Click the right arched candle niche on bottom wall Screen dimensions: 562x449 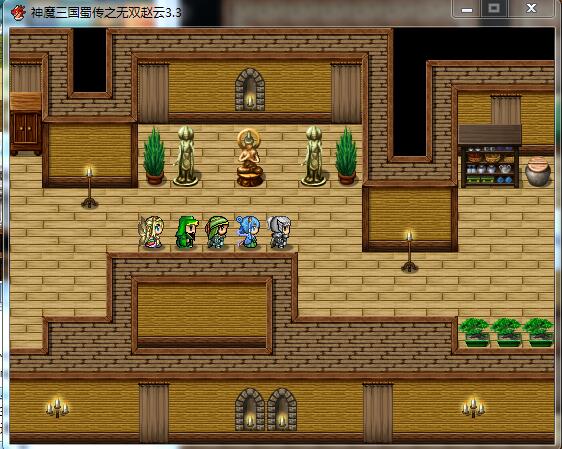282,409
